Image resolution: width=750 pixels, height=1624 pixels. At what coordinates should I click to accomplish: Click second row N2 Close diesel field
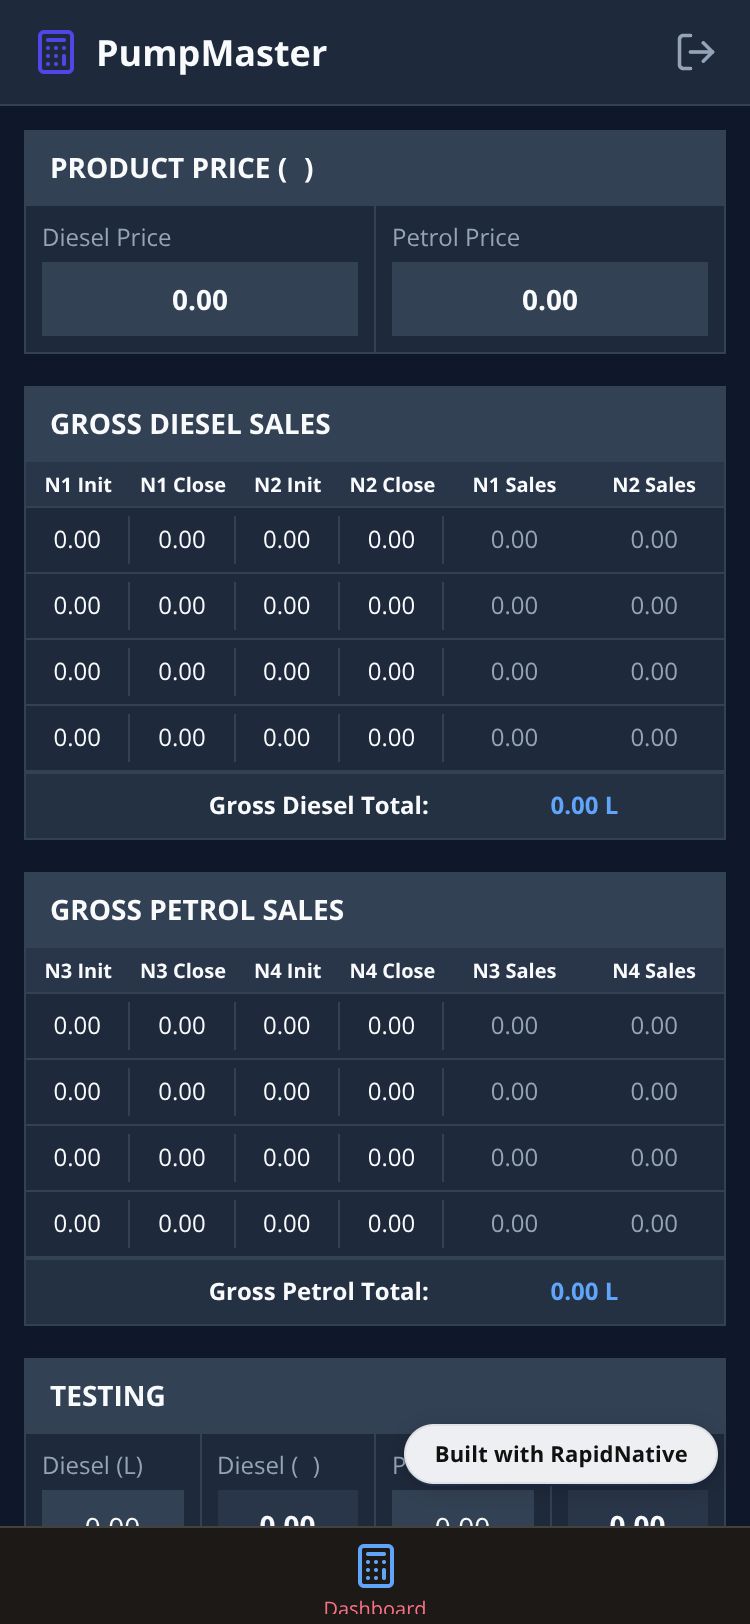pyautogui.click(x=391, y=606)
